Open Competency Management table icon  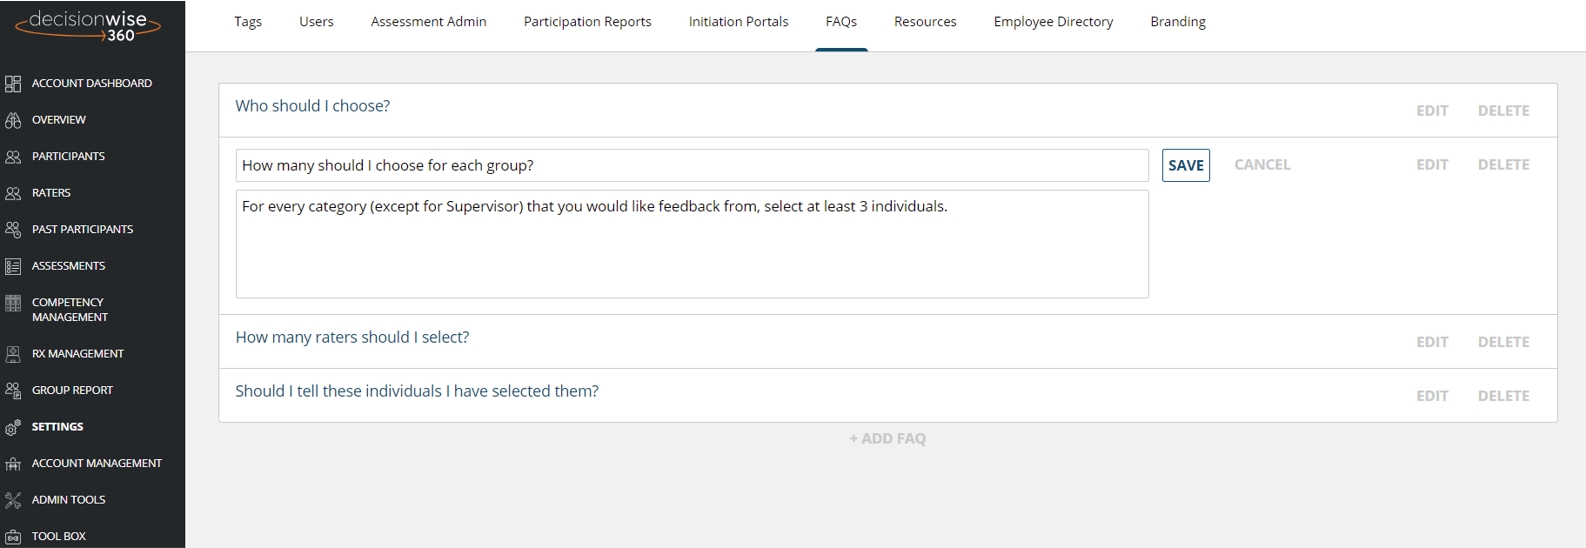click(13, 303)
